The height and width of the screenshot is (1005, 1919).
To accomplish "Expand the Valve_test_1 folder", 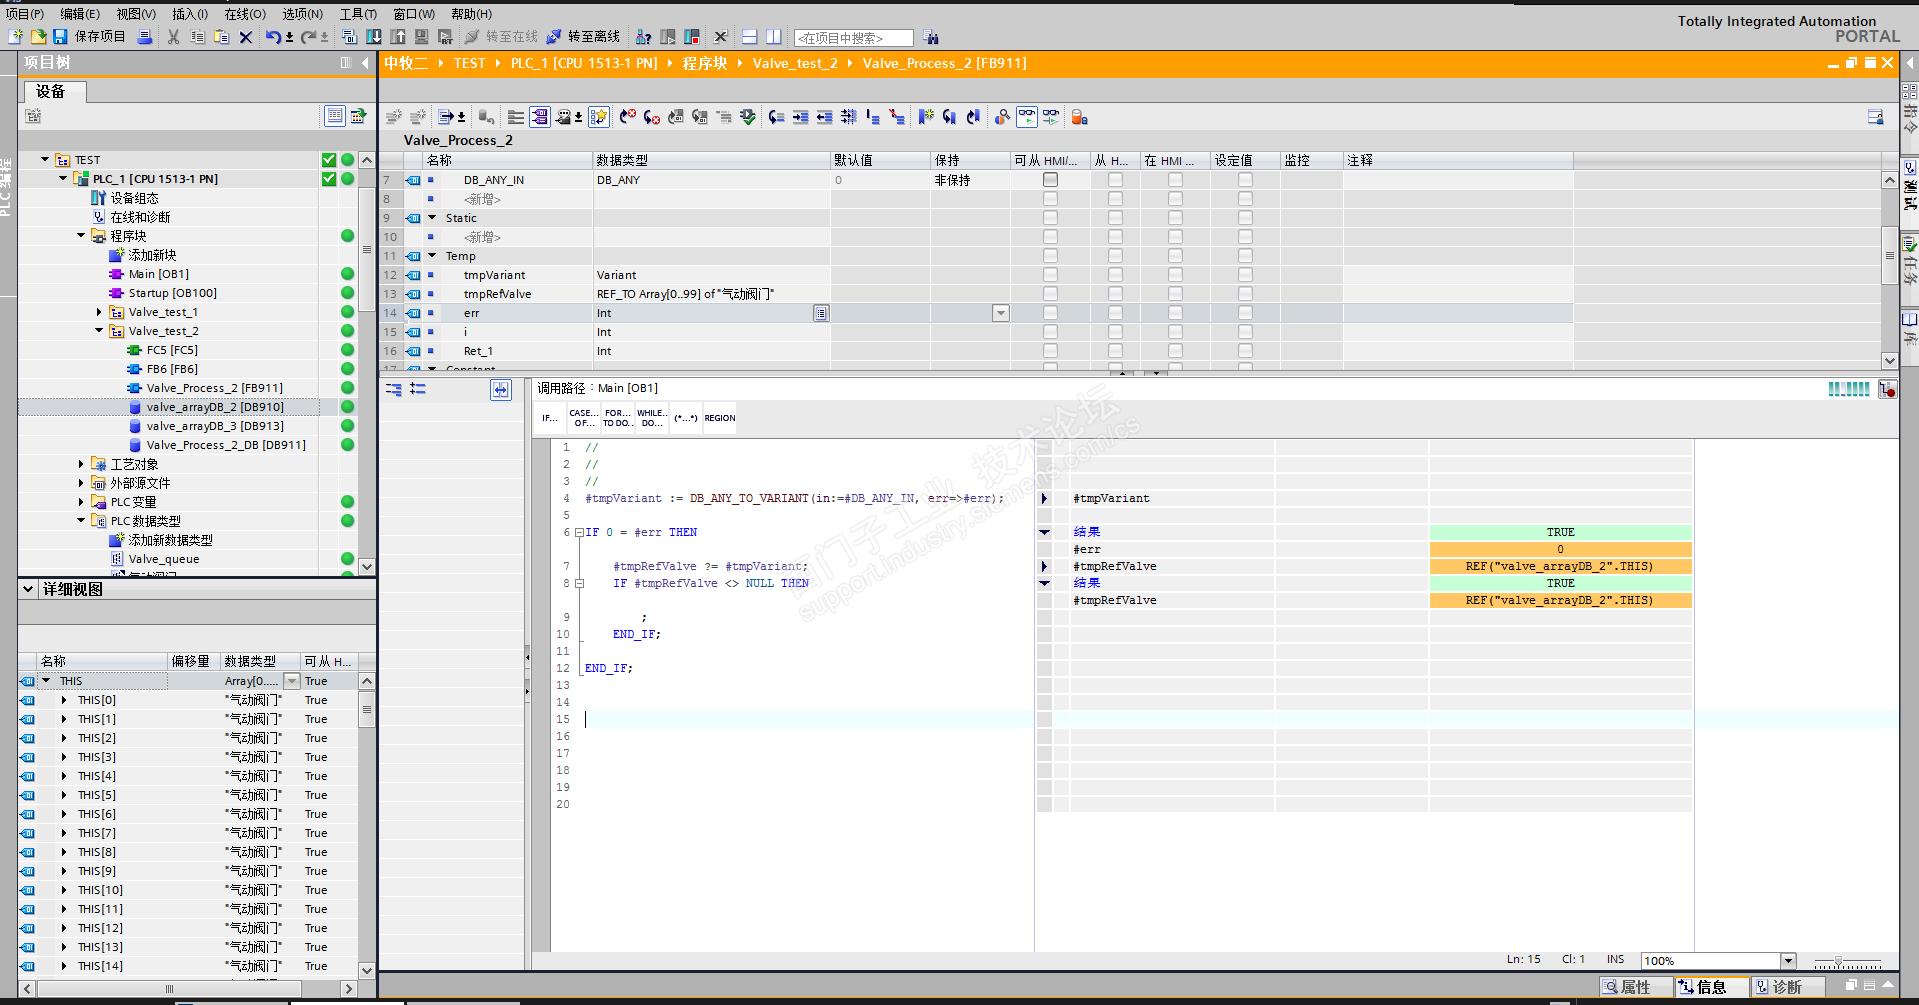I will pyautogui.click(x=99, y=312).
